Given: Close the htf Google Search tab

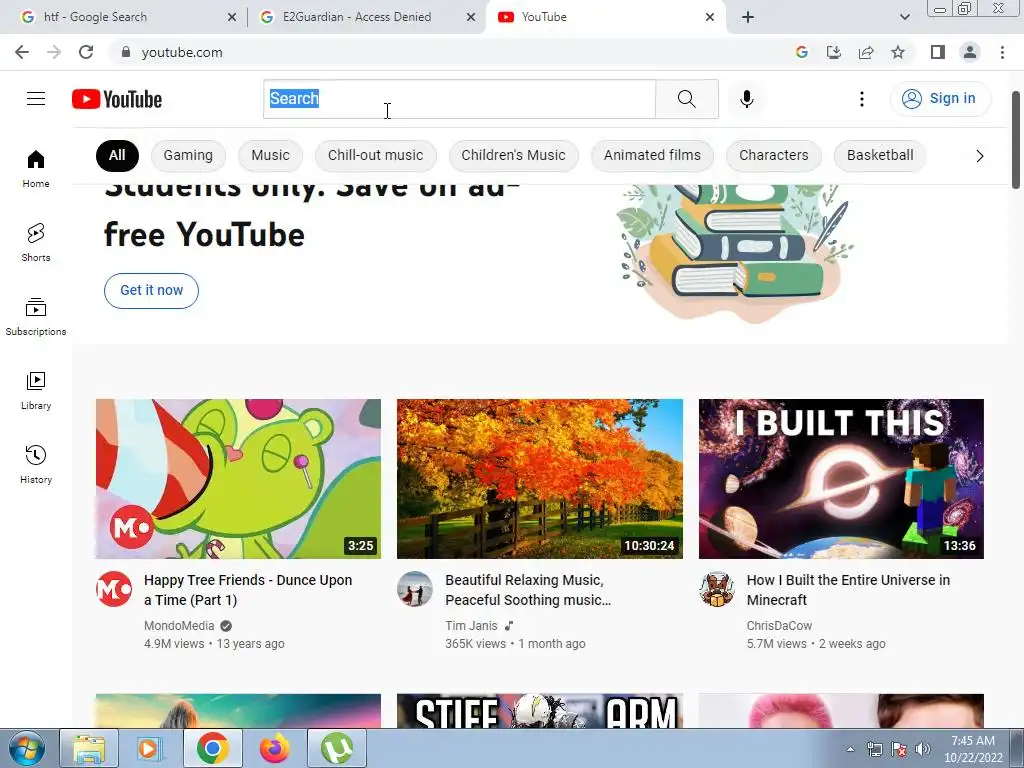Looking at the screenshot, I should (x=231, y=17).
